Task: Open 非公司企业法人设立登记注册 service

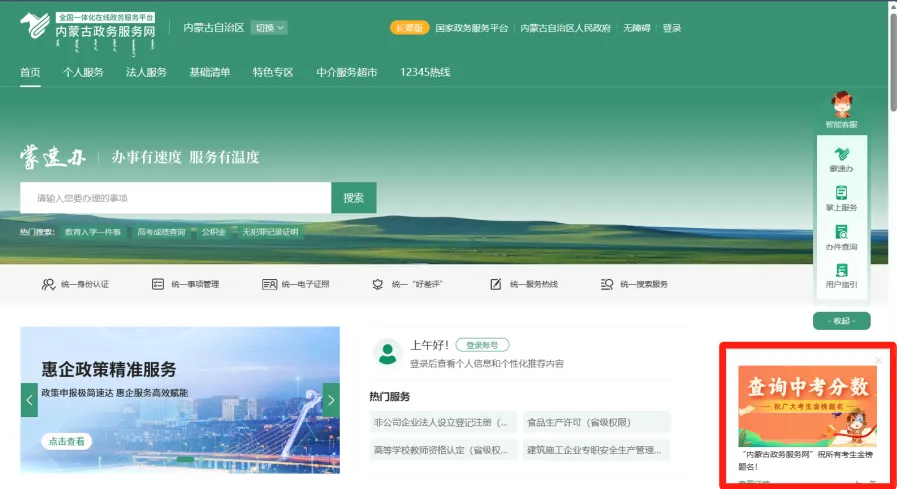Action: coord(443,423)
